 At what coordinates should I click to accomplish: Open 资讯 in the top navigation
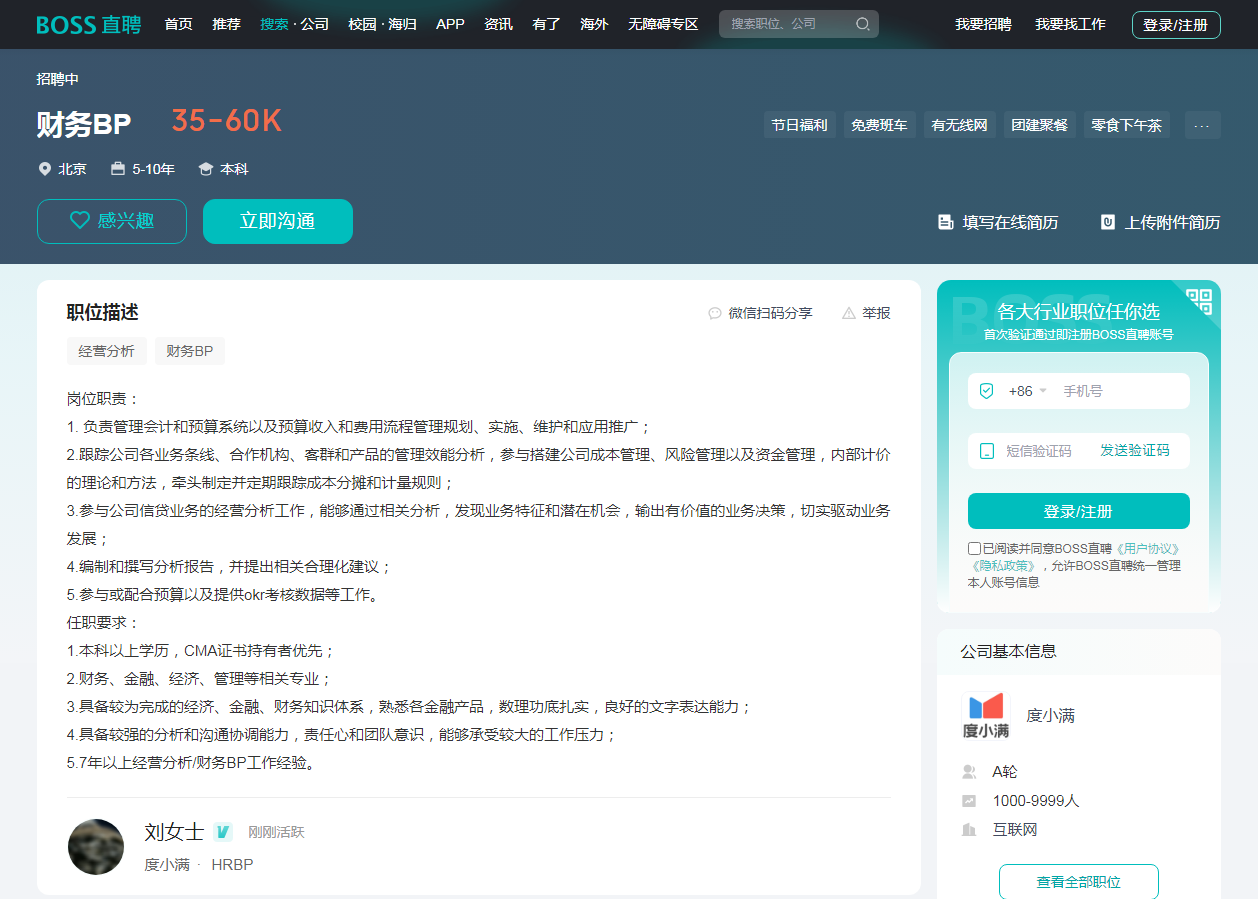point(498,24)
